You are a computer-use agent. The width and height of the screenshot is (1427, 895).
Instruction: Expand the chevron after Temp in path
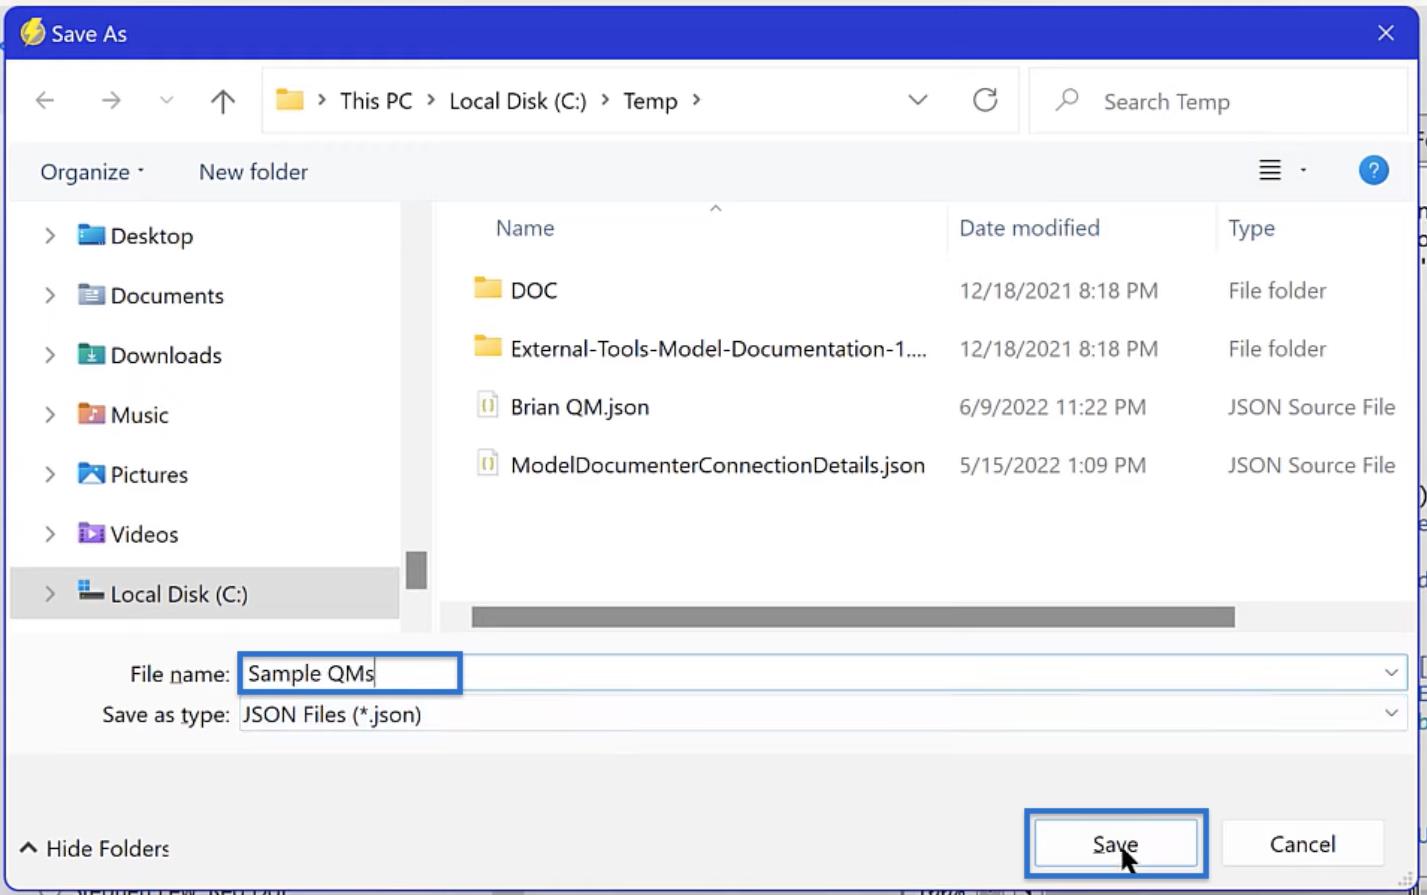coord(696,100)
